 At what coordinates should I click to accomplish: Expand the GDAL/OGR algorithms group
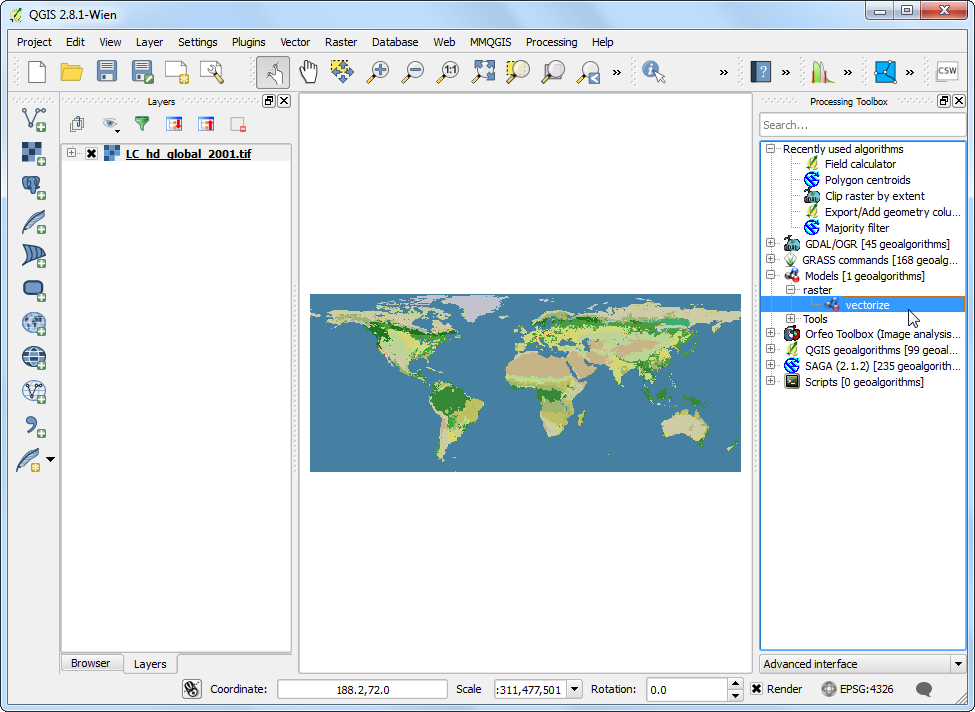pos(770,243)
